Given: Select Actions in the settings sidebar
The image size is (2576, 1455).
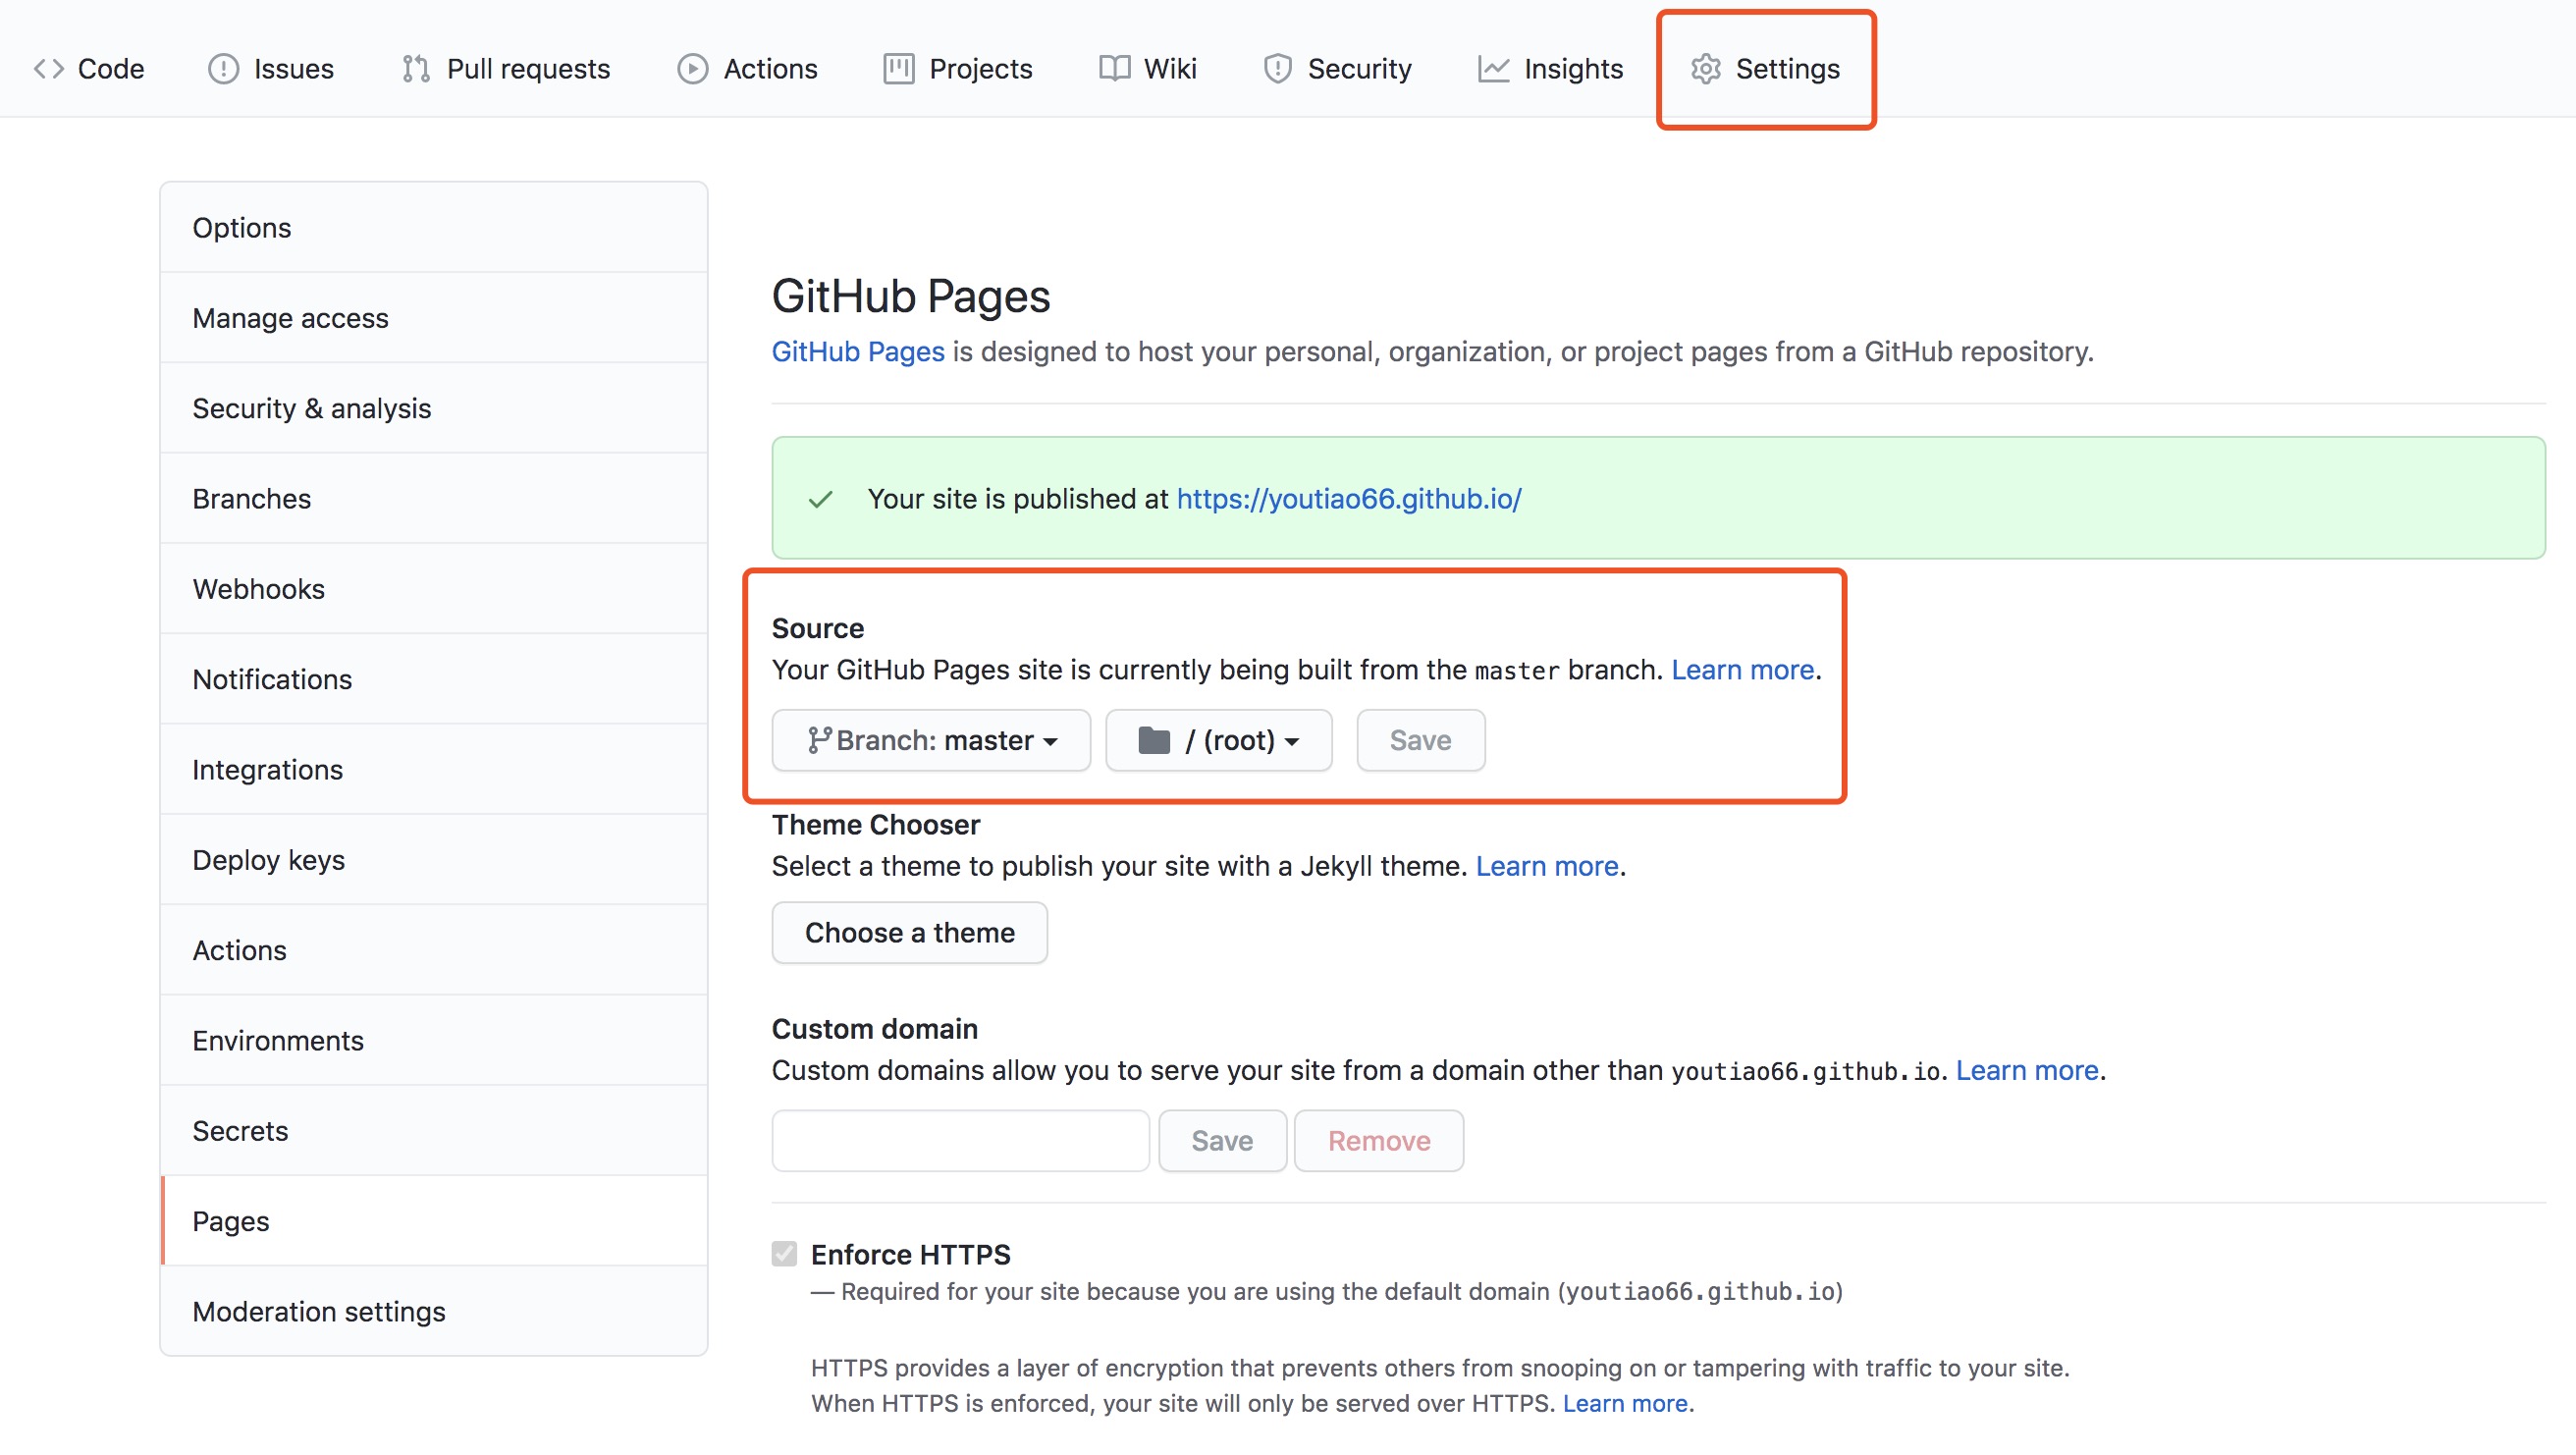Looking at the screenshot, I should 434,950.
